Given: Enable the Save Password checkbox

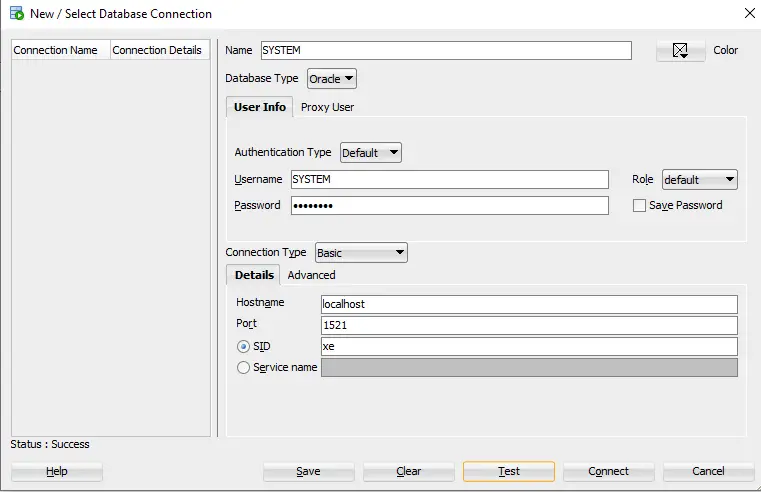Looking at the screenshot, I should point(639,205).
